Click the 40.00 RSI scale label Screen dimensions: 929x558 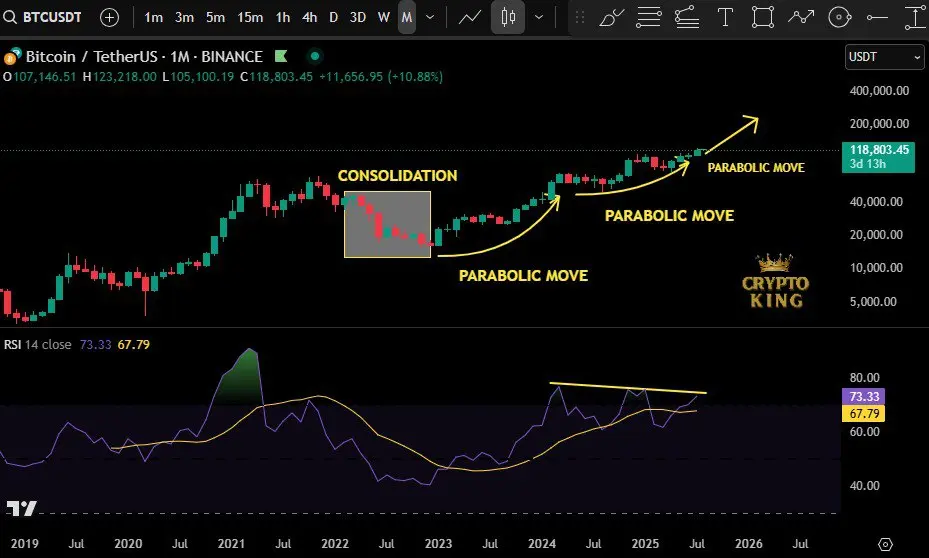(864, 486)
